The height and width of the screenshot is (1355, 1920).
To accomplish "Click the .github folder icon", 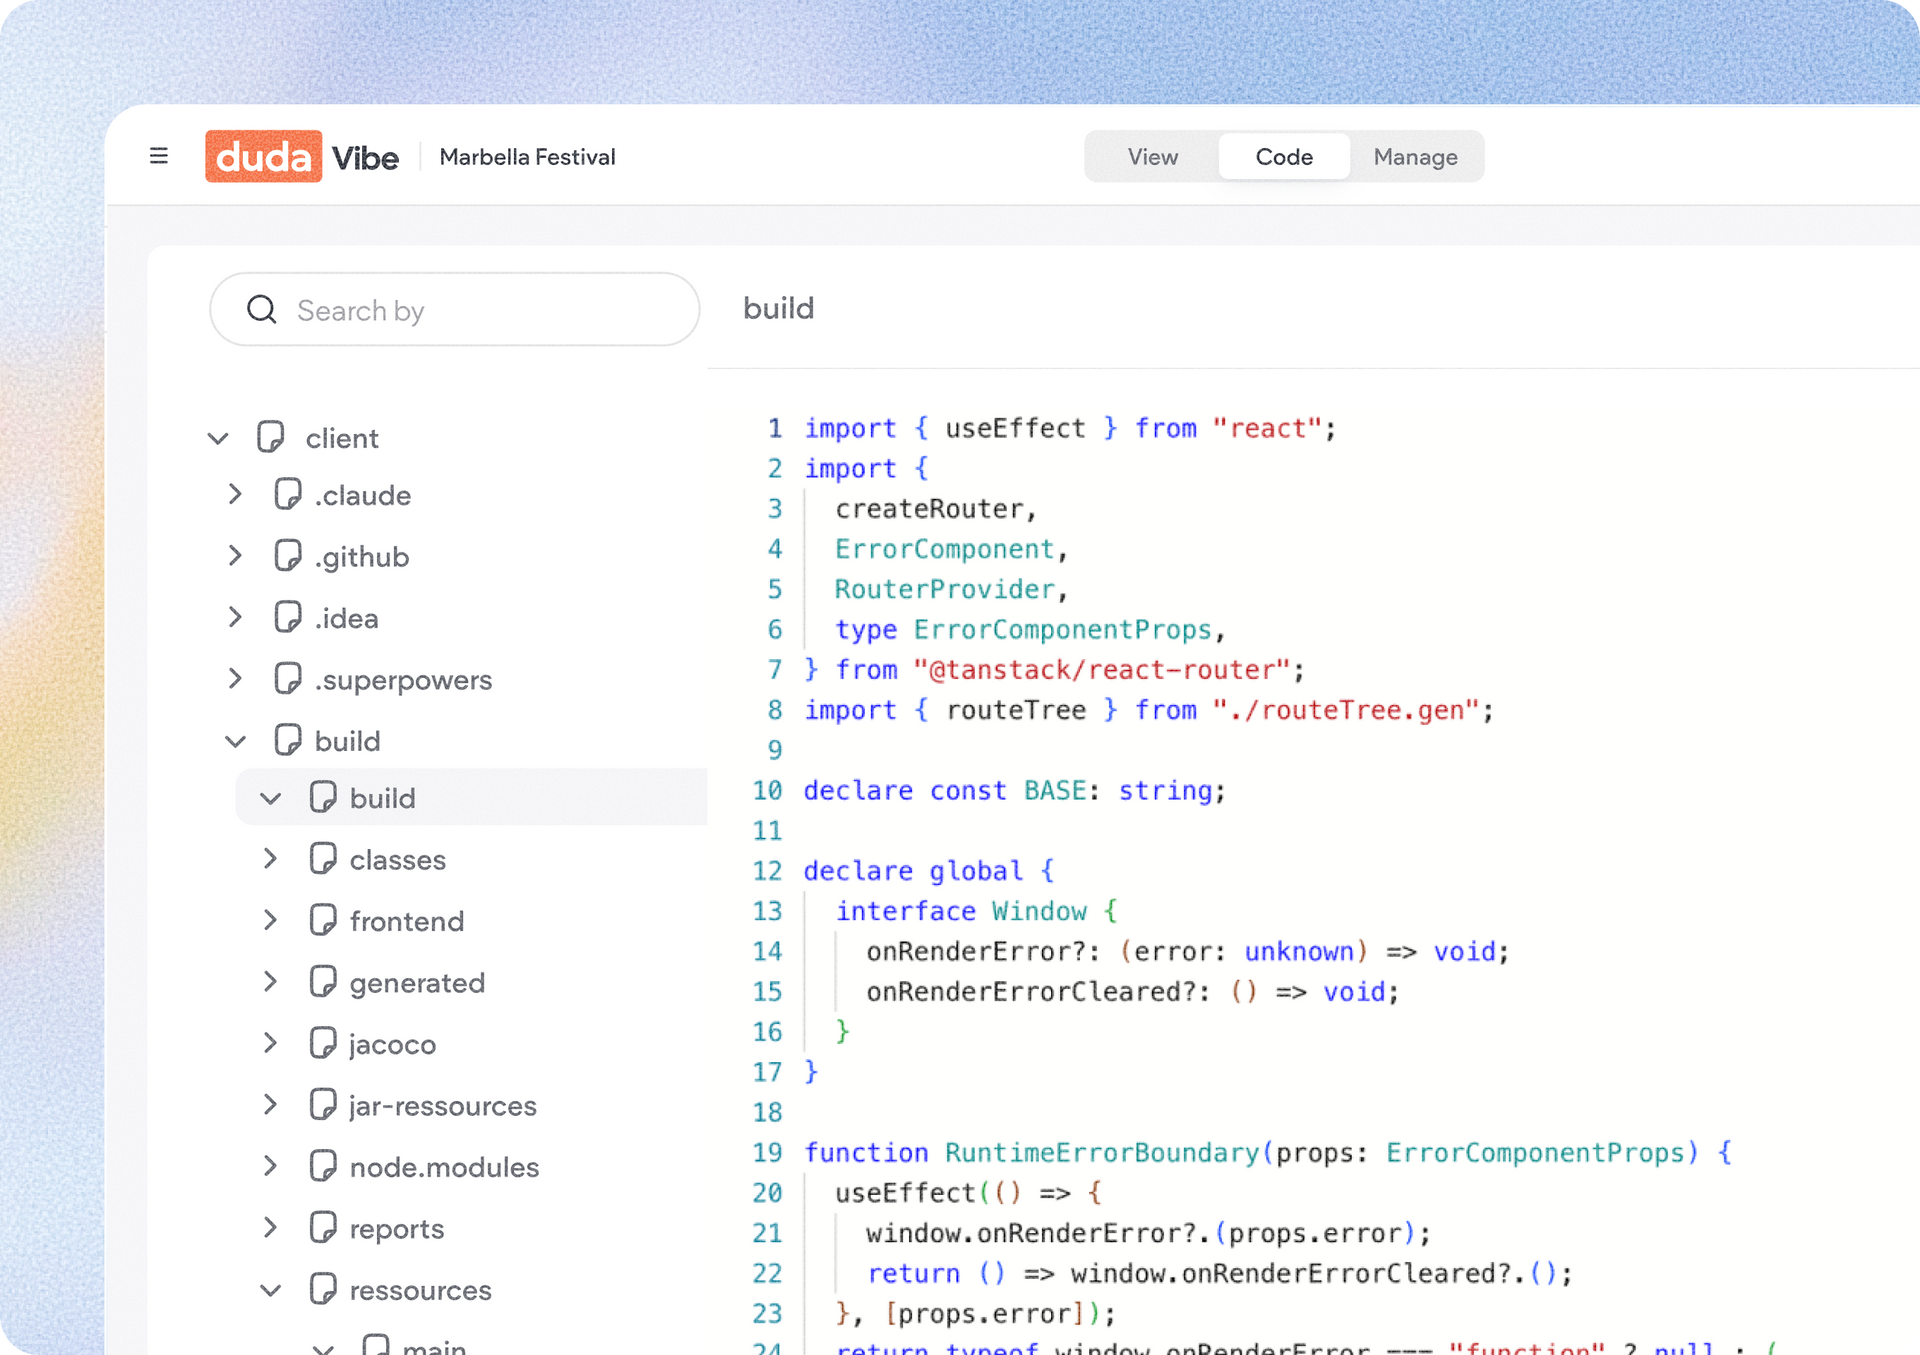I will (x=288, y=556).
